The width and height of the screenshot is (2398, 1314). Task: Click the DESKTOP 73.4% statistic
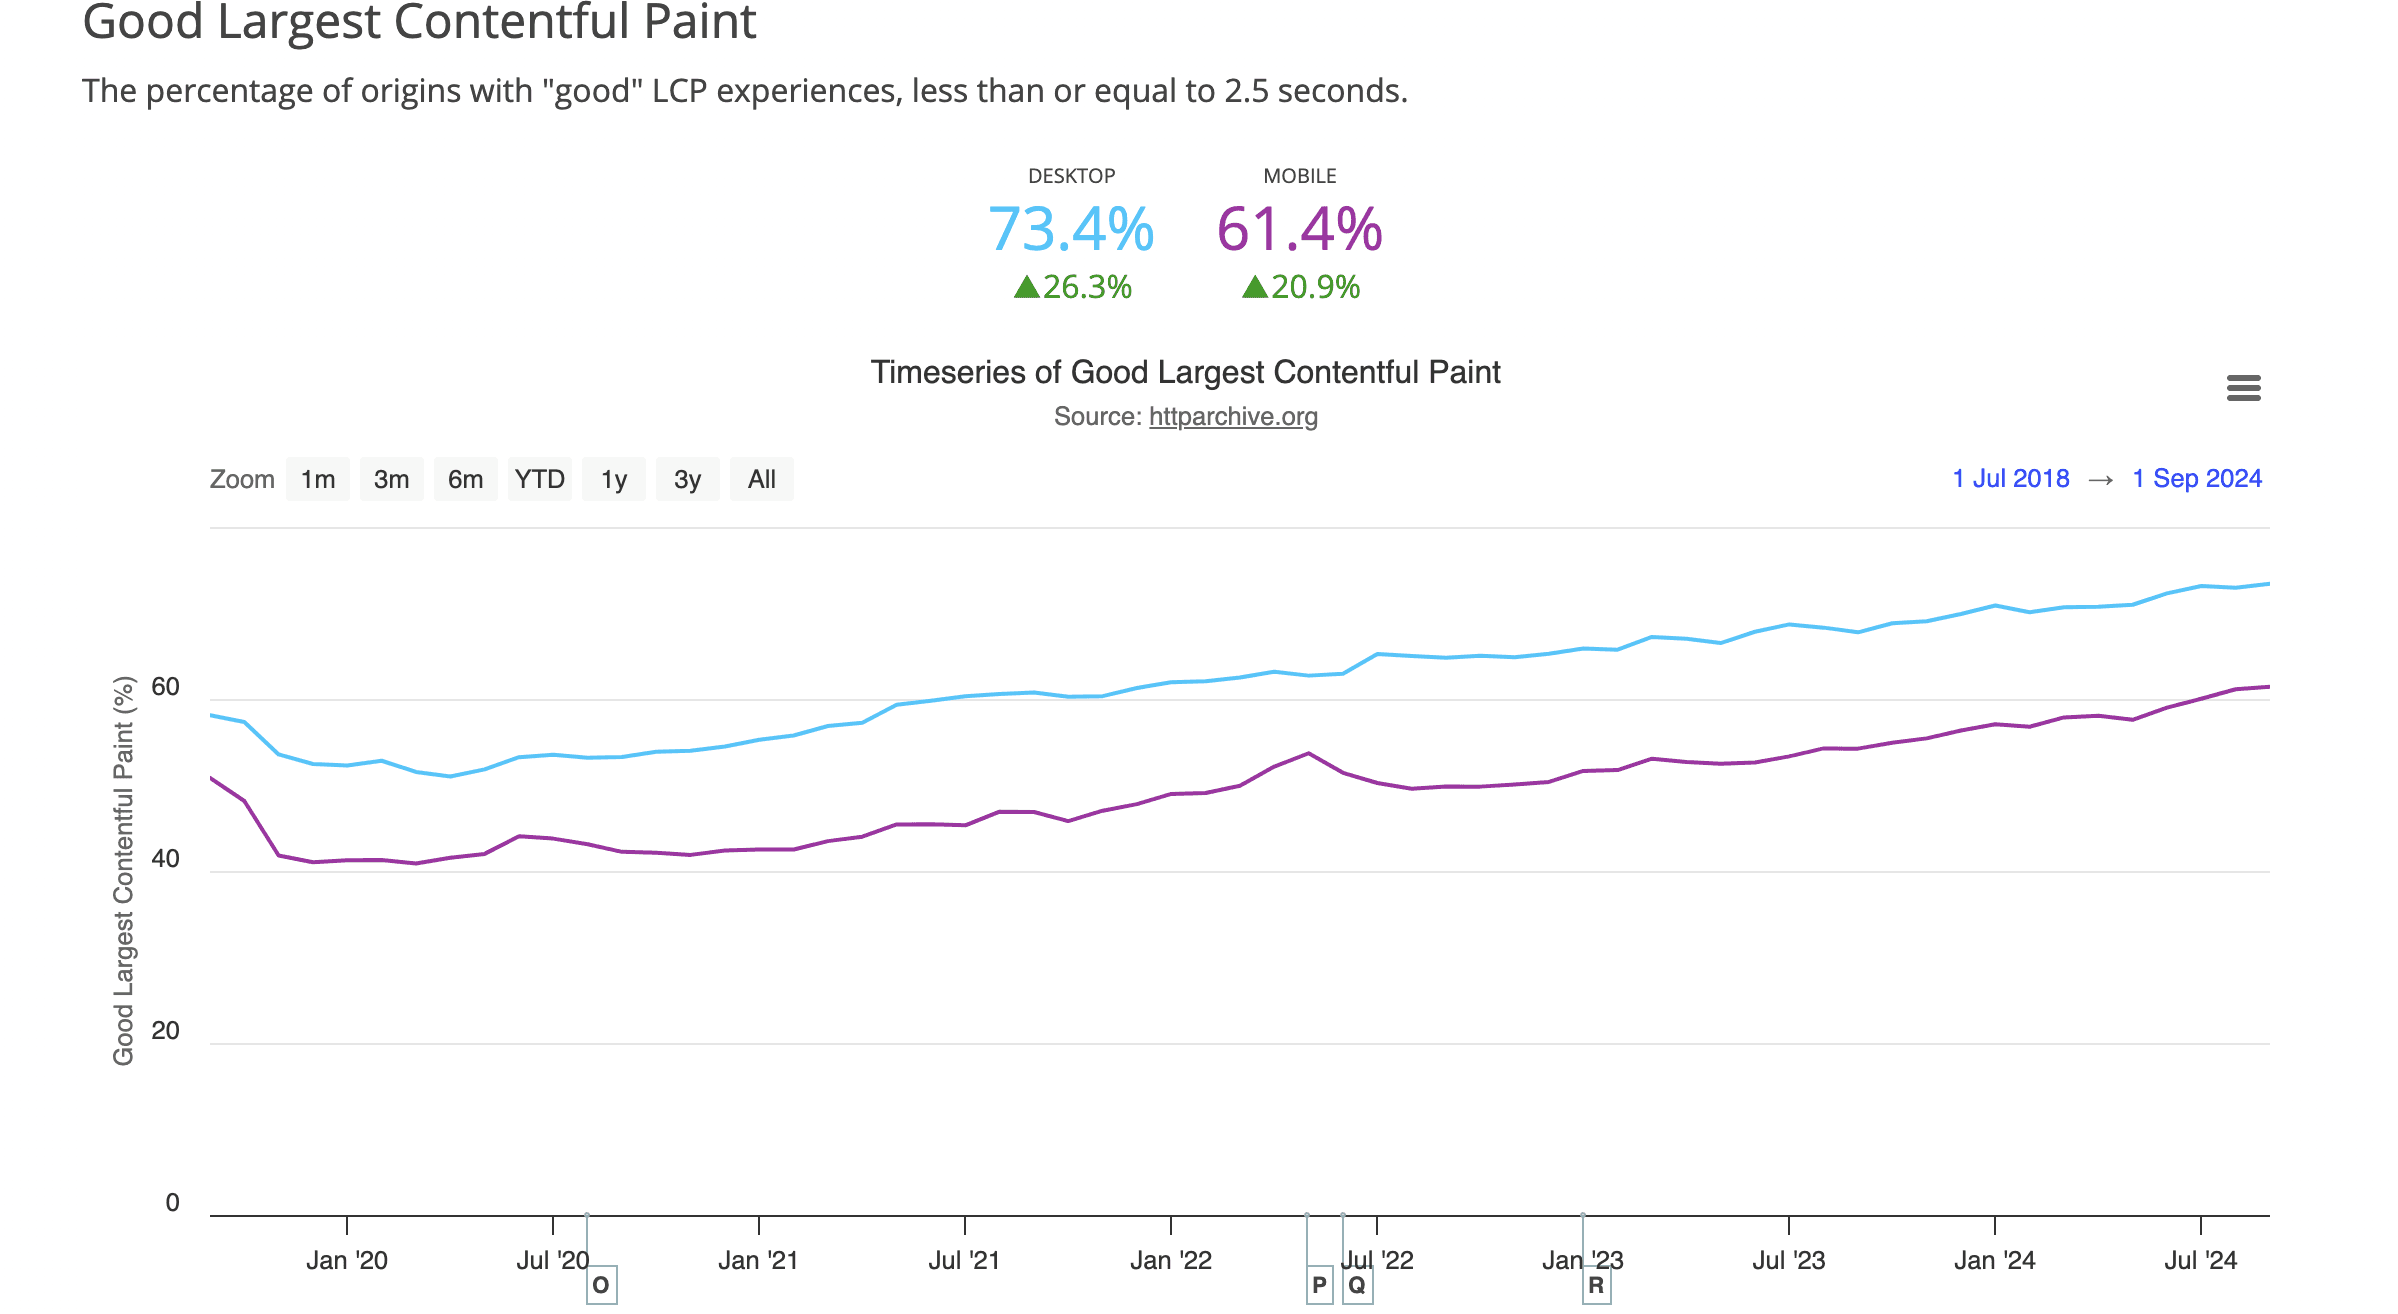(1070, 231)
